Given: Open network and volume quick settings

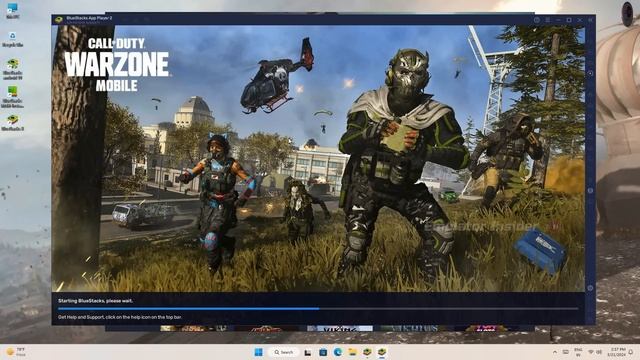Looking at the screenshot, I should (x=595, y=352).
